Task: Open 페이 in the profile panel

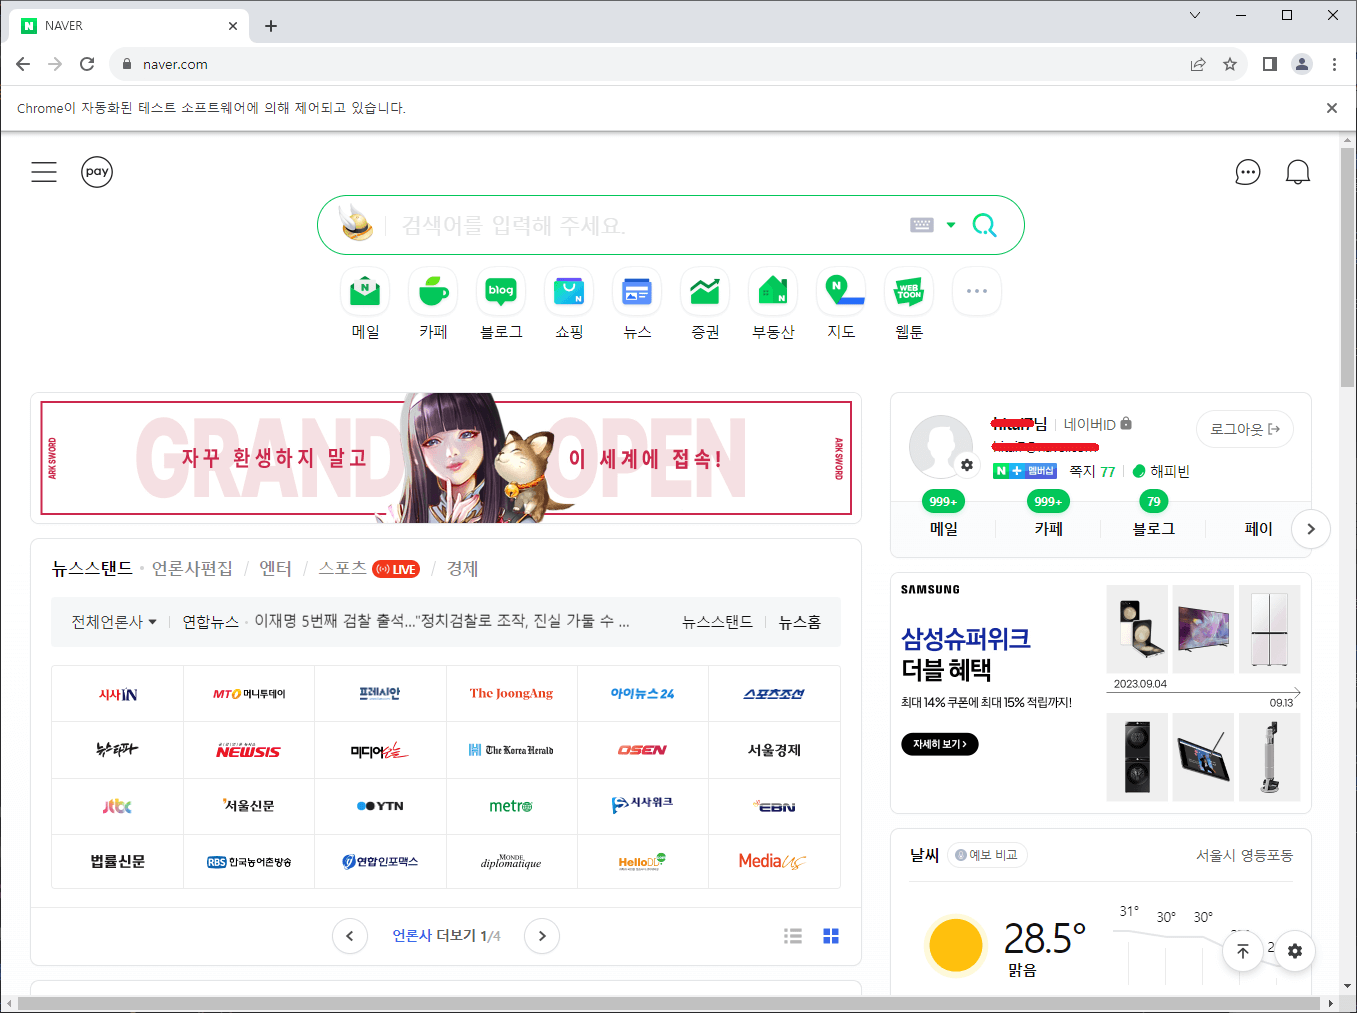Action: tap(1258, 529)
